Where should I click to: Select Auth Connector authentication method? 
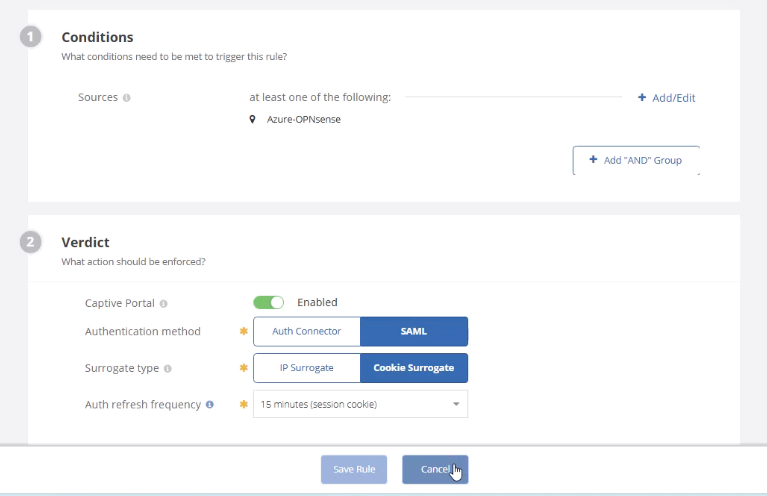pos(307,331)
